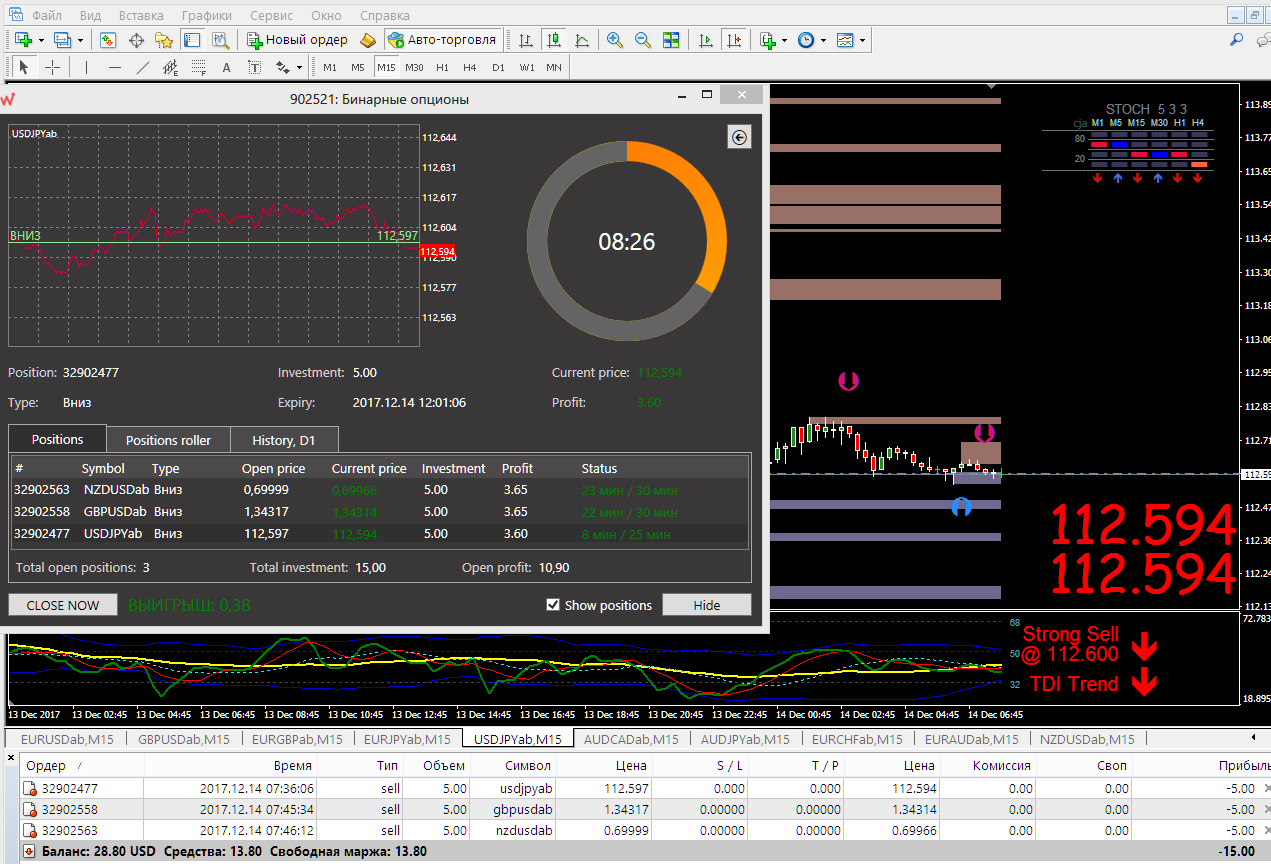Click the back arrow in options dialog
The image size is (1271, 864).
tap(739, 138)
